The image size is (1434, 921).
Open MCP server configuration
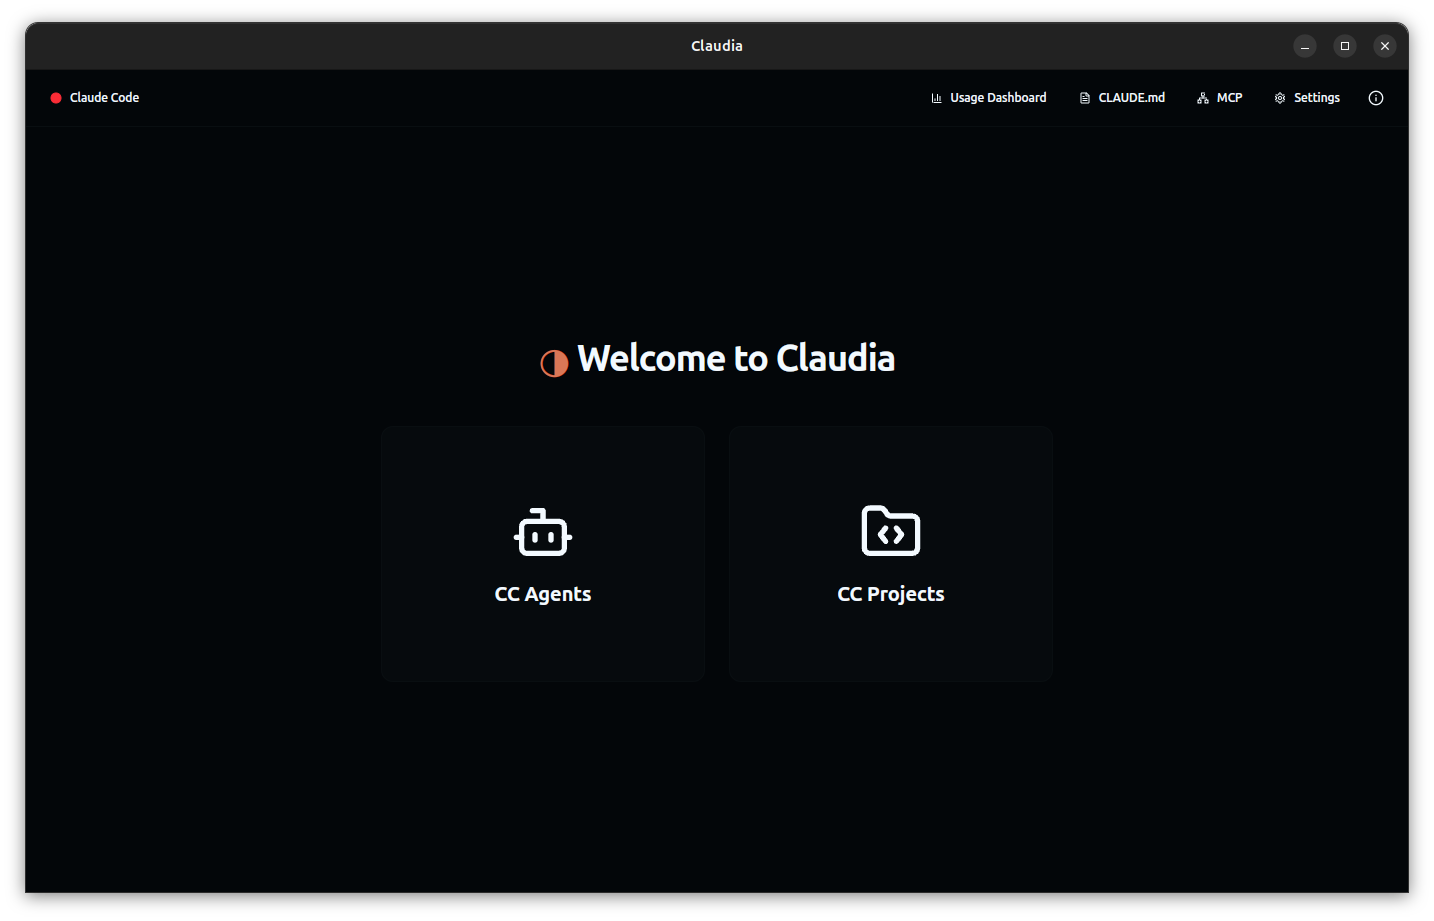tap(1219, 97)
